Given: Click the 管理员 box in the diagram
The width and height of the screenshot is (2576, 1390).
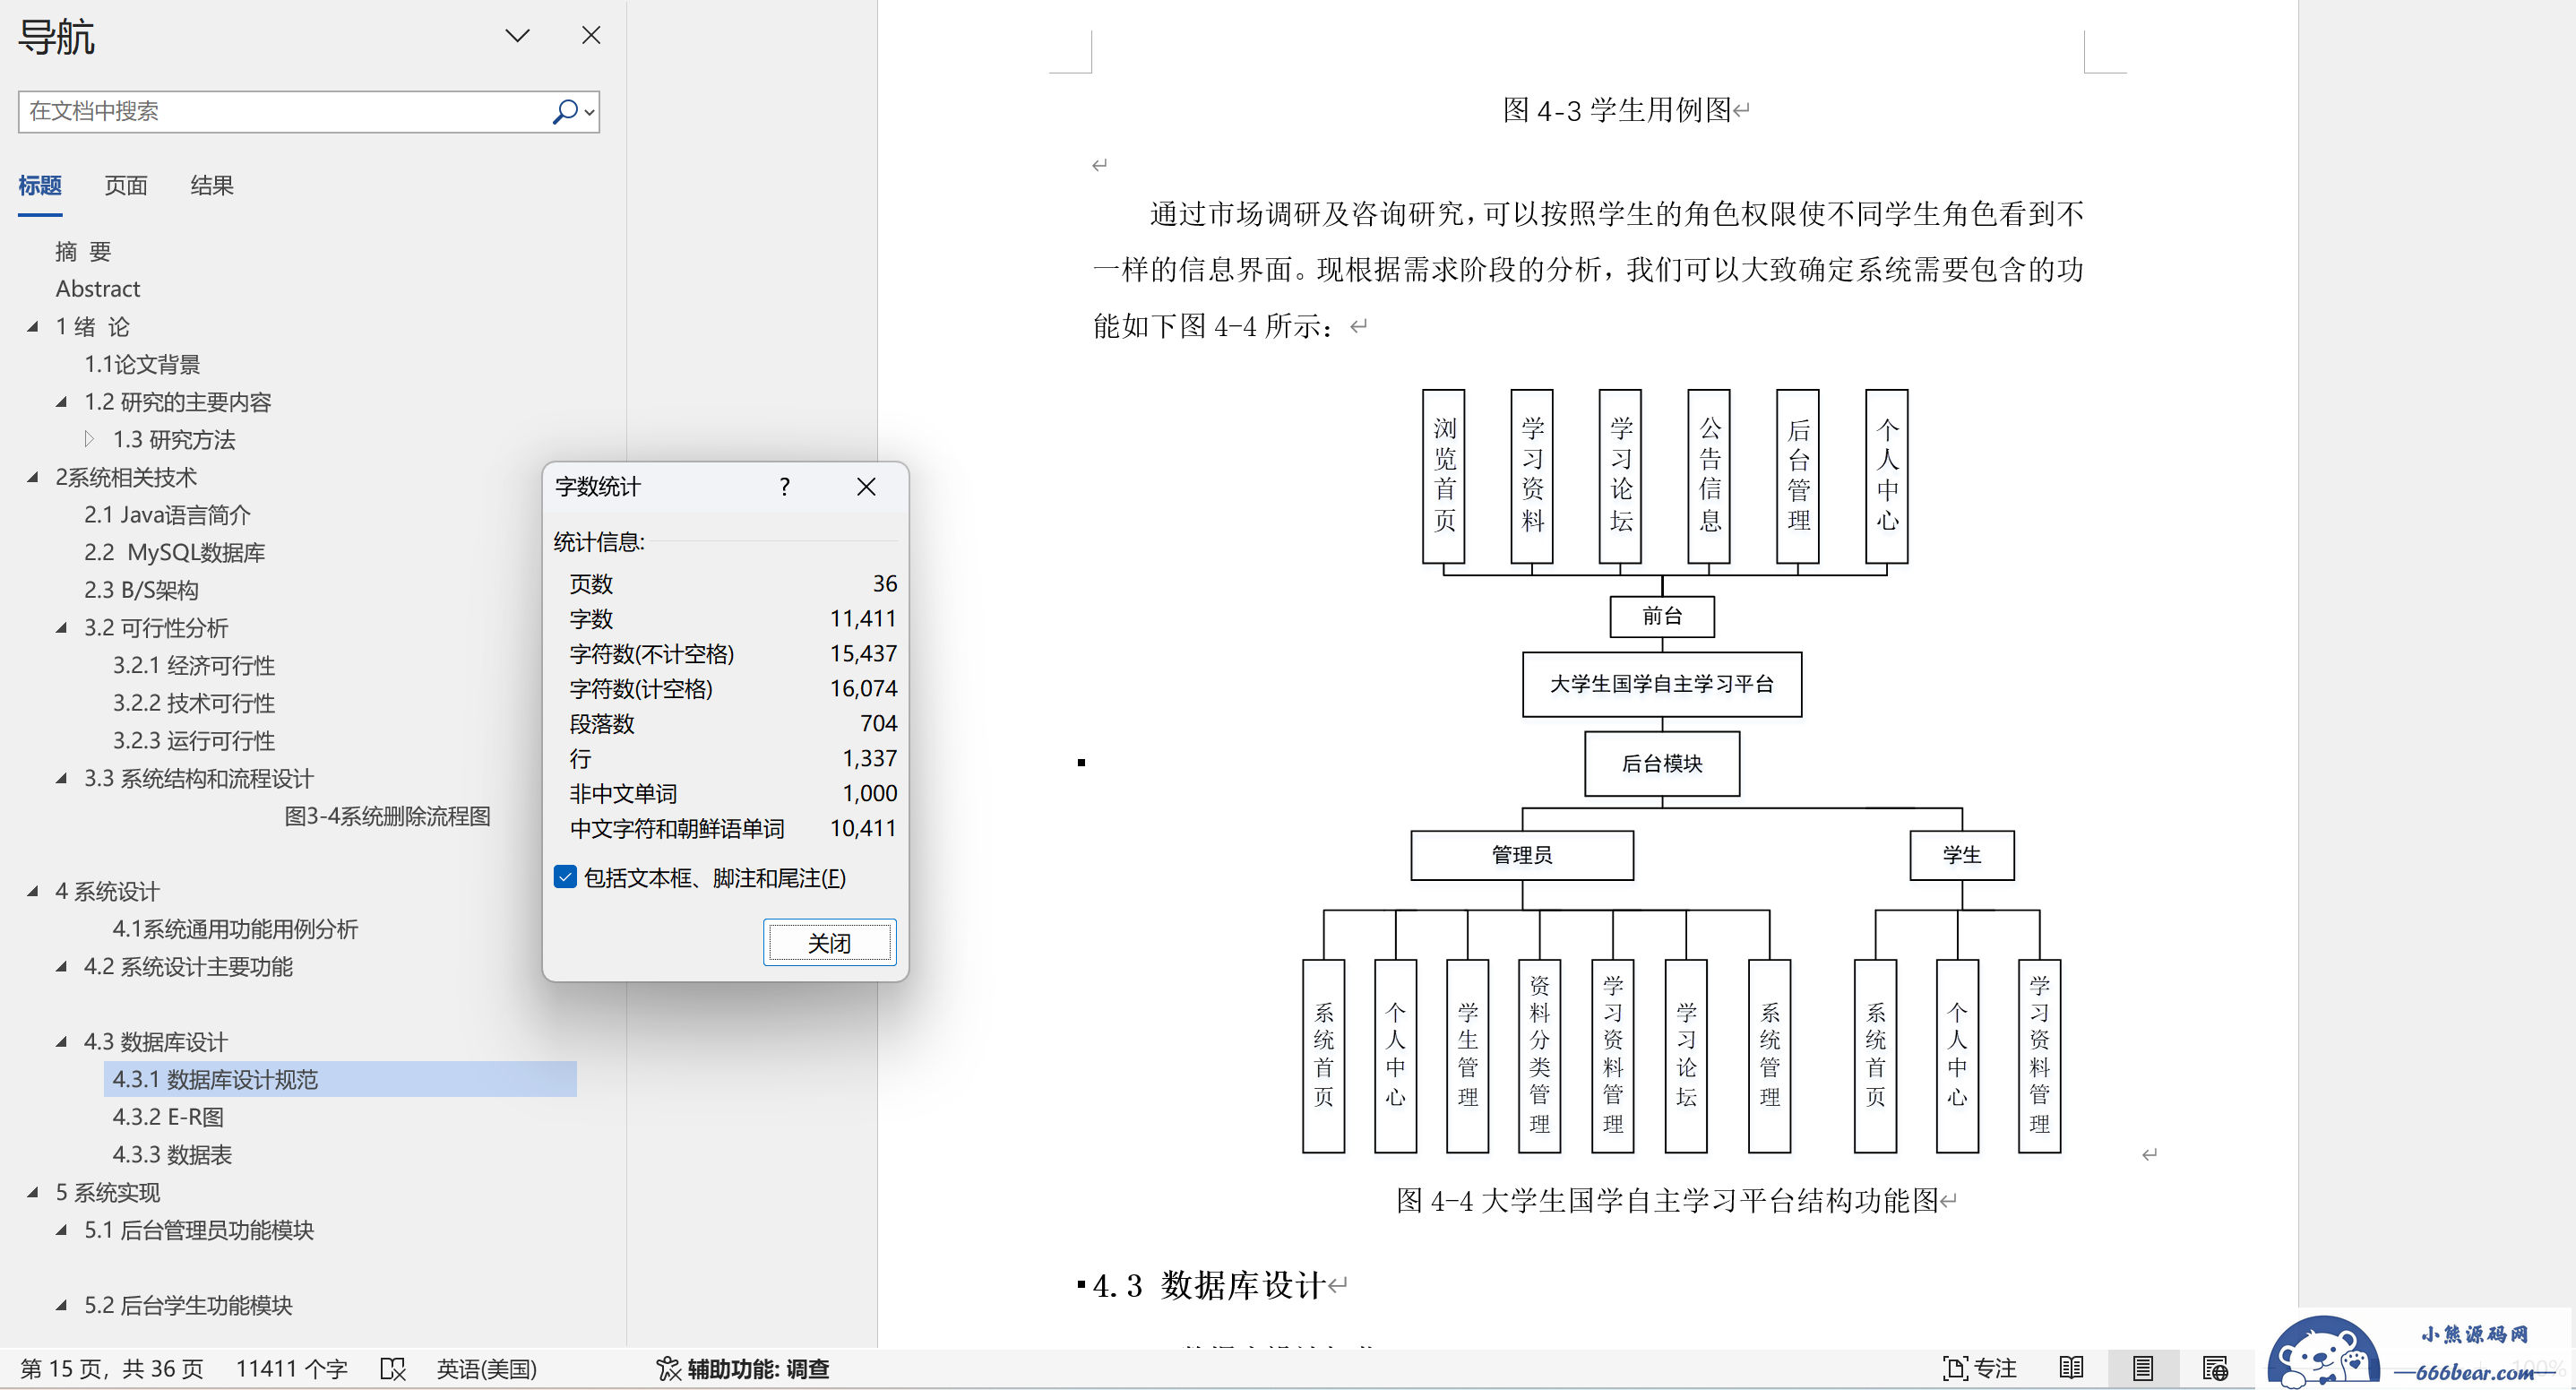Looking at the screenshot, I should pyautogui.click(x=1522, y=856).
